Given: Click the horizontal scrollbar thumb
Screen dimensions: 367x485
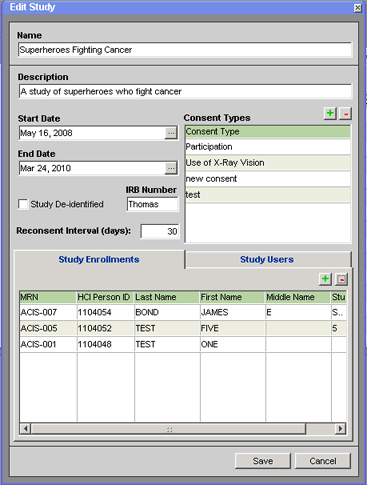Looking at the screenshot, I should 168,429.
